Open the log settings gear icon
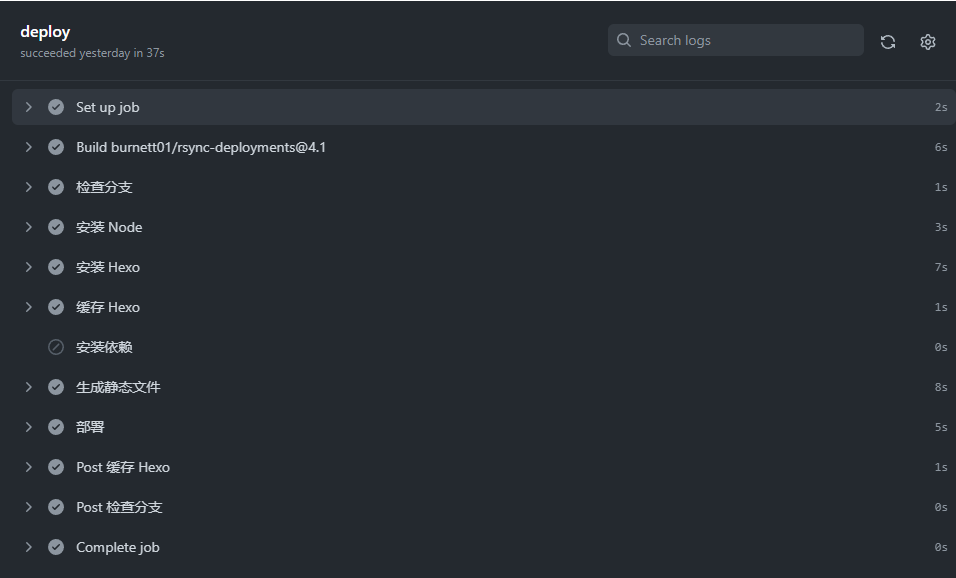Screen dimensions: 956x578 (927, 41)
